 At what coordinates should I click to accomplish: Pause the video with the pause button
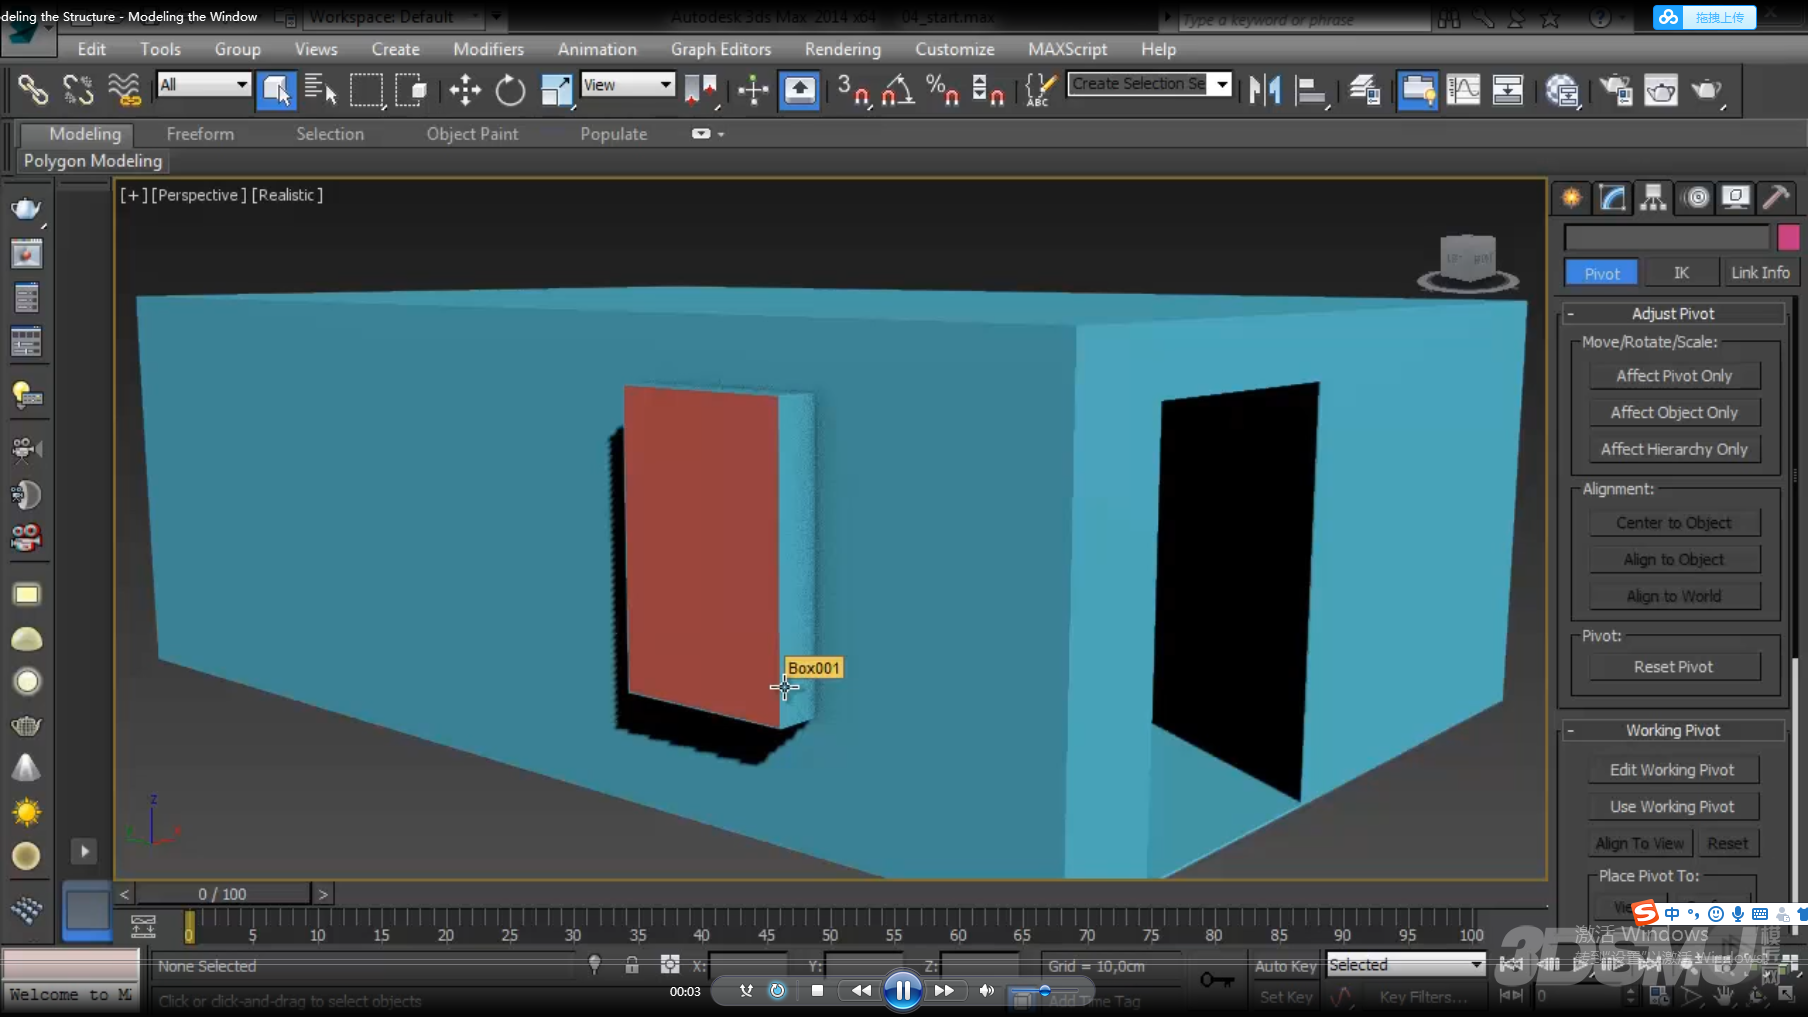click(x=902, y=991)
